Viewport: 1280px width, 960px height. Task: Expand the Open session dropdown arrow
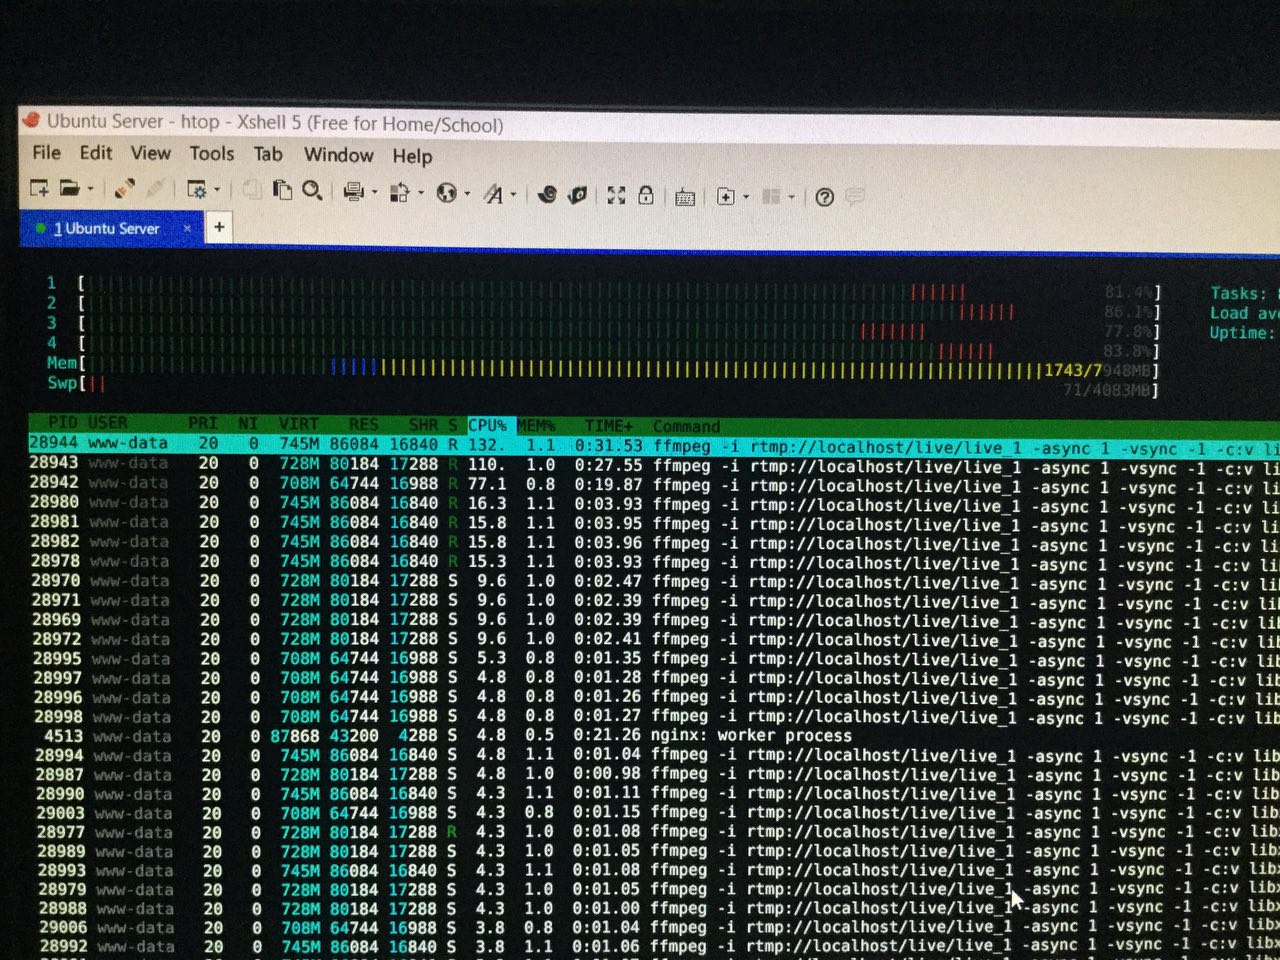click(90, 188)
